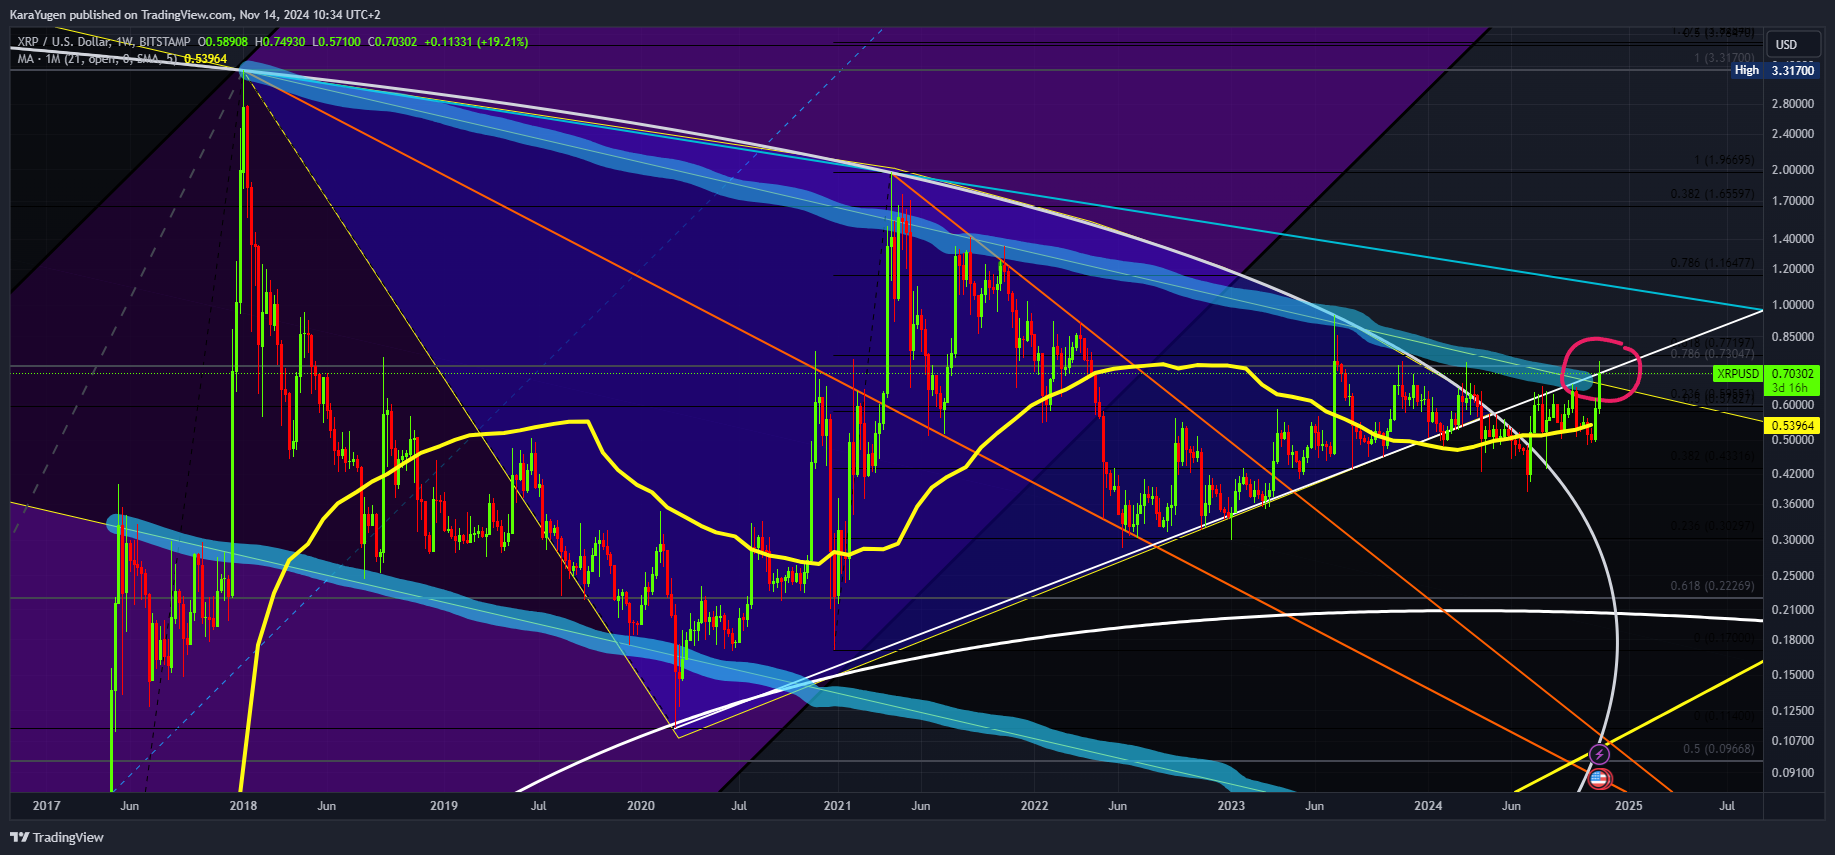Click the 2025 label on time axis
The image size is (1835, 855).
1628,806
